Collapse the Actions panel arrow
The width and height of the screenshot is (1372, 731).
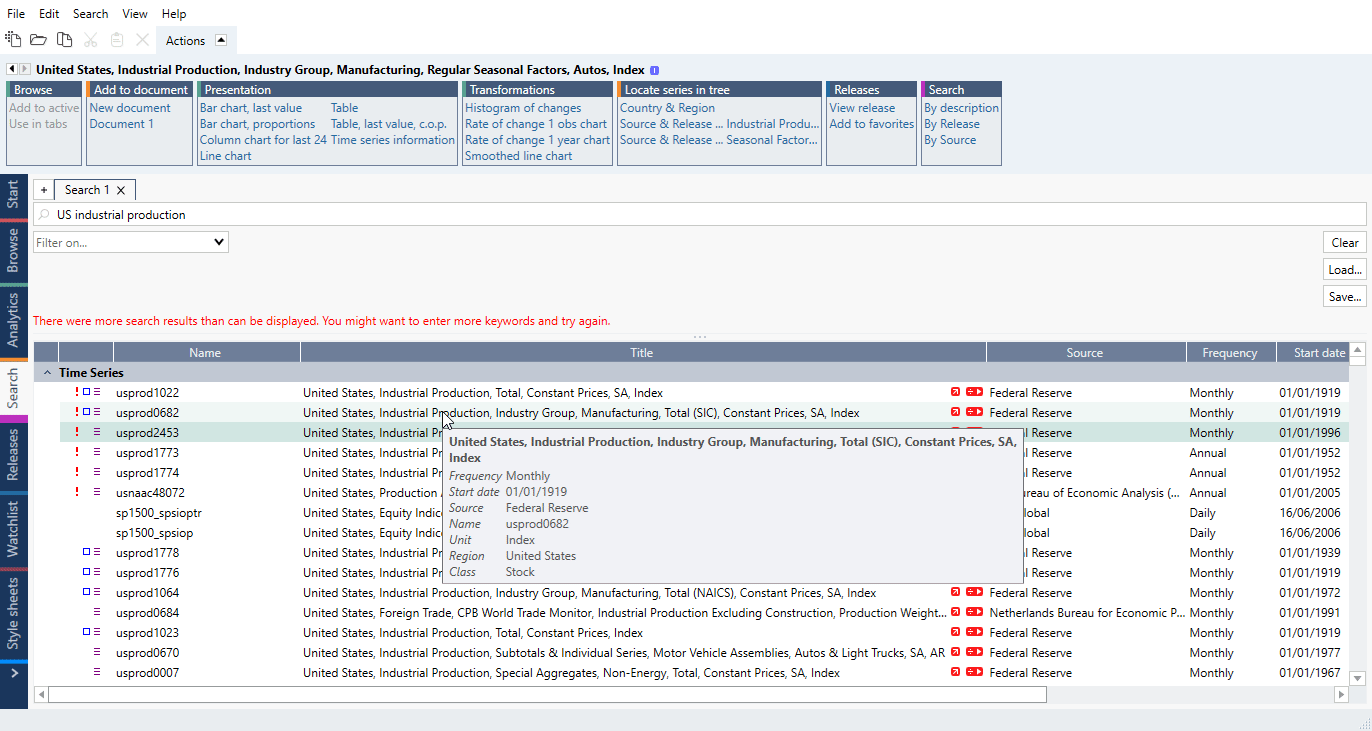click(222, 40)
